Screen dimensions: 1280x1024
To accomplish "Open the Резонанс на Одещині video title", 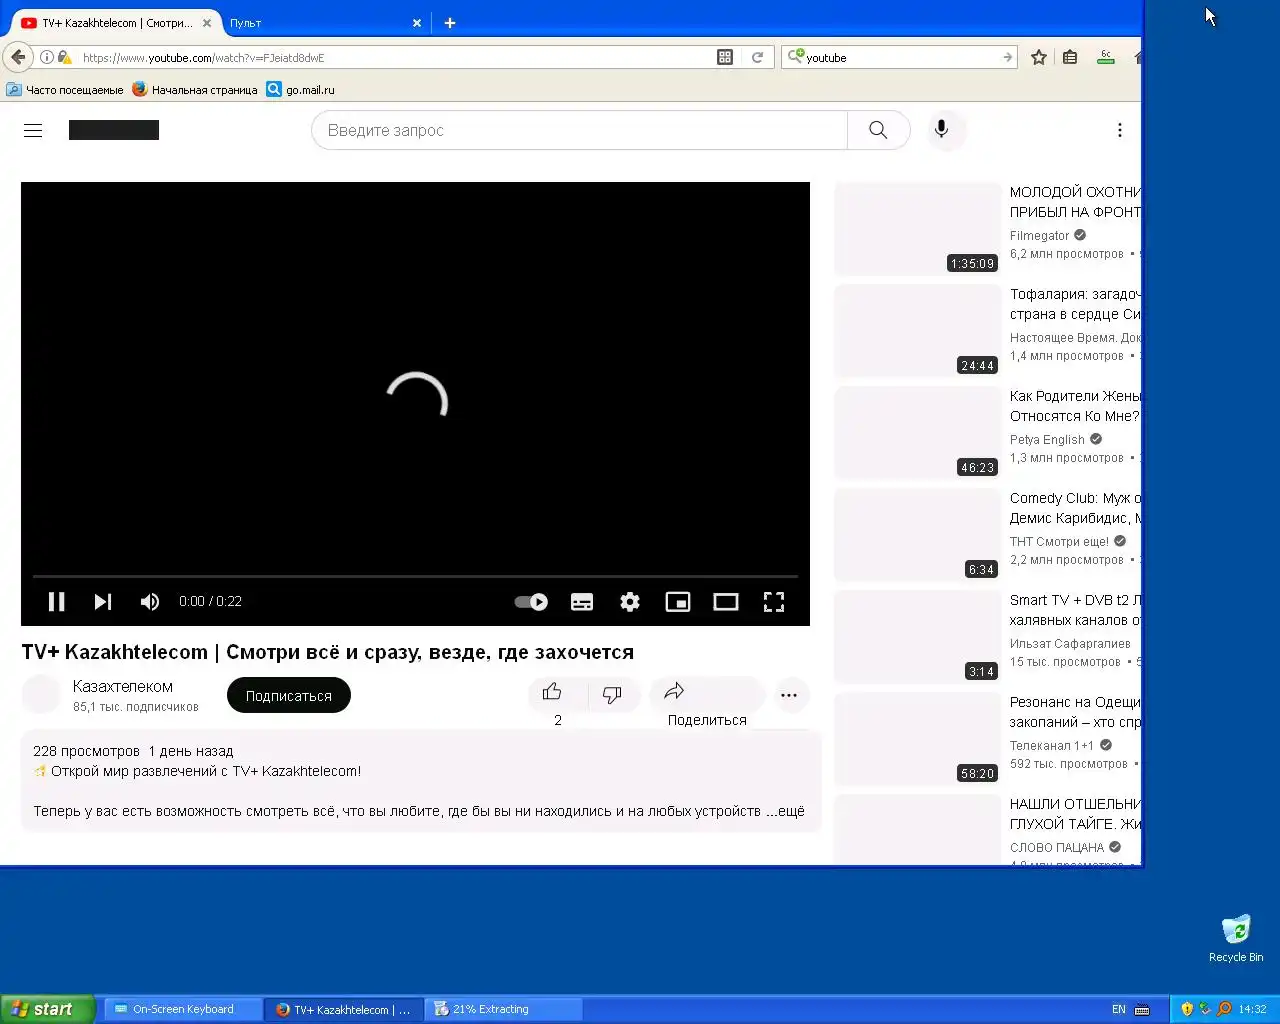I will pos(1075,712).
